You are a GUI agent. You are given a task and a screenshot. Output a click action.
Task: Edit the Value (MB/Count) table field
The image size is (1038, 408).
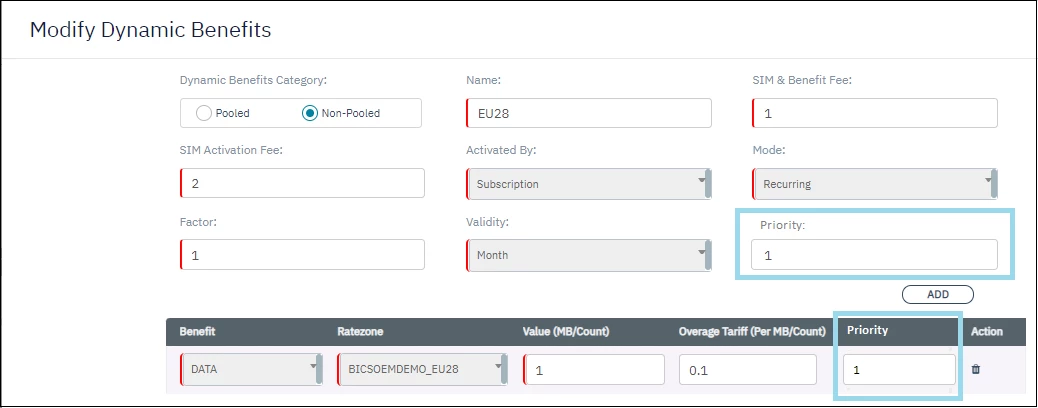click(594, 370)
